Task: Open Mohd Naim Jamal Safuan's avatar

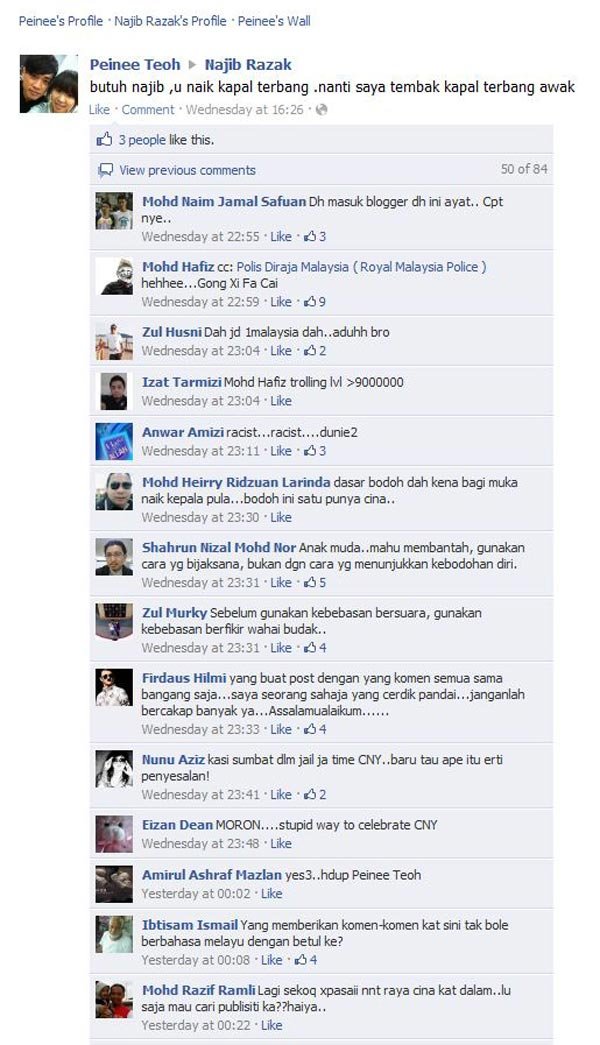Action: pos(114,211)
